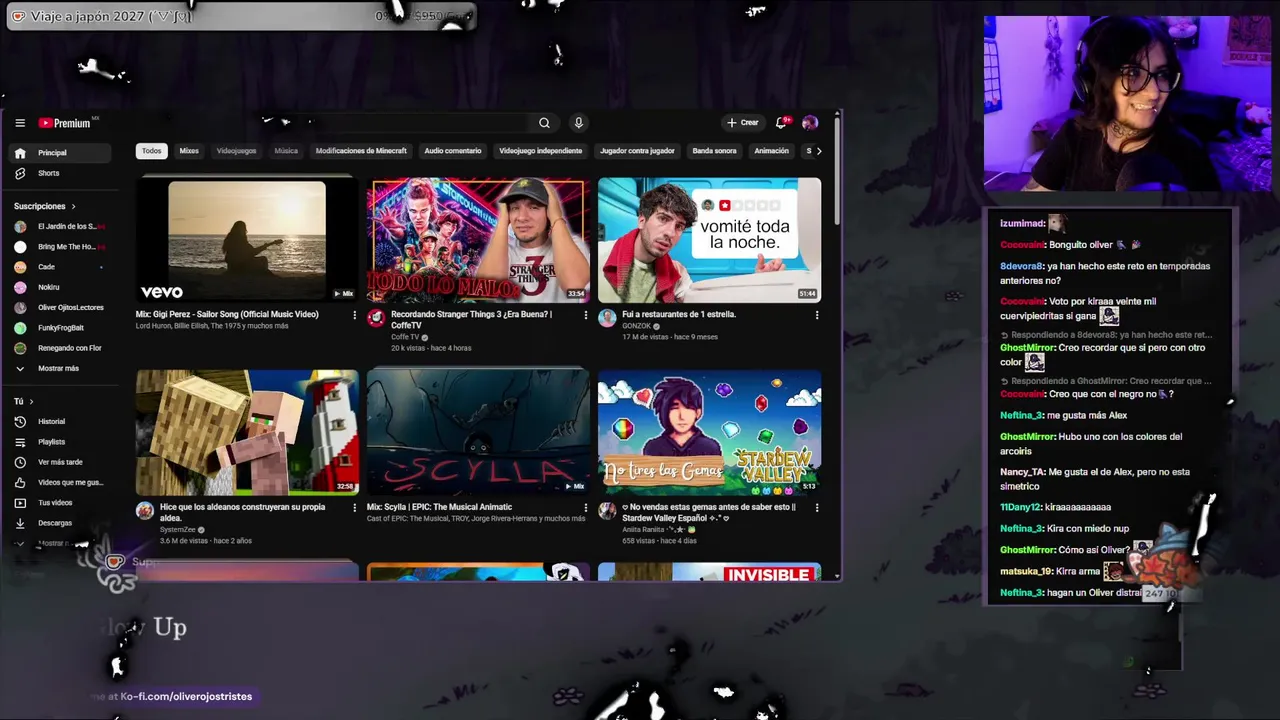Open the account avatar menu
Viewport: 1280px width, 720px height.
tap(810, 123)
